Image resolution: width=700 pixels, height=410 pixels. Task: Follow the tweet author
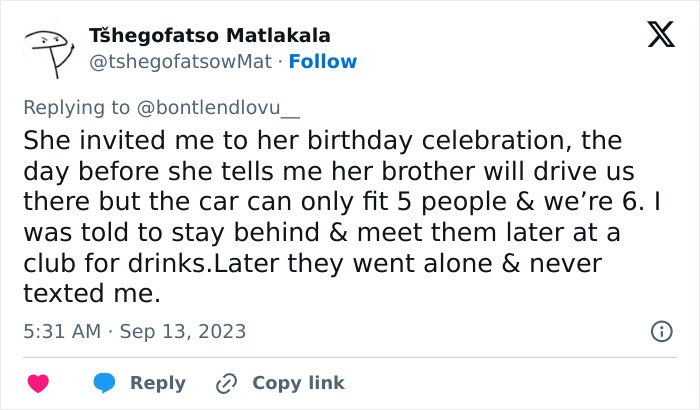pyautogui.click(x=322, y=62)
